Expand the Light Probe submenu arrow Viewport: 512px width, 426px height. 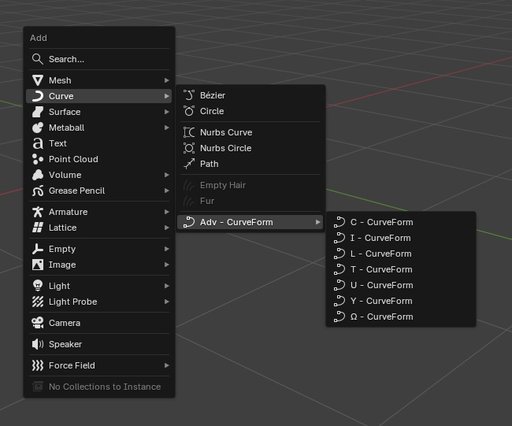[167, 302]
